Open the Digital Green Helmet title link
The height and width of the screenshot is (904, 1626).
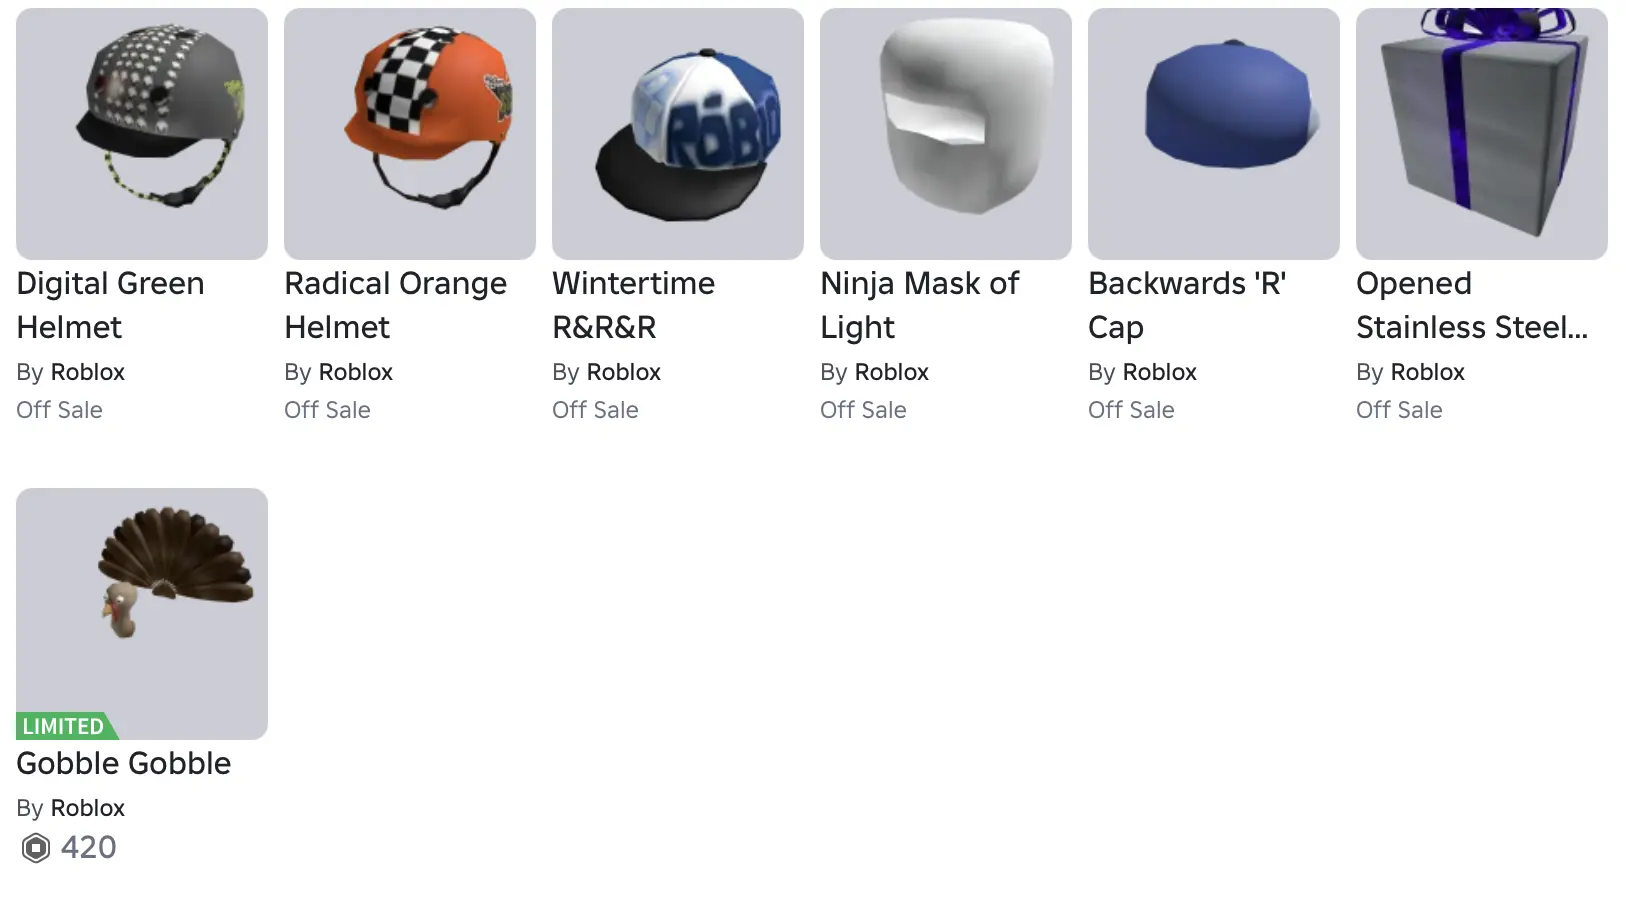pos(110,305)
